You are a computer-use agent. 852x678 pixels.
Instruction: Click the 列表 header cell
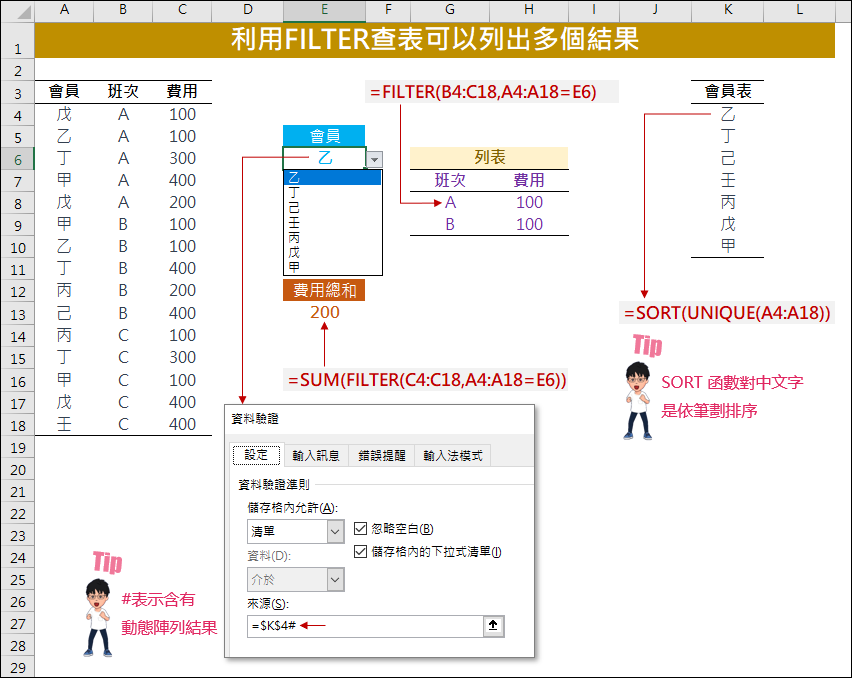pyautogui.click(x=489, y=158)
